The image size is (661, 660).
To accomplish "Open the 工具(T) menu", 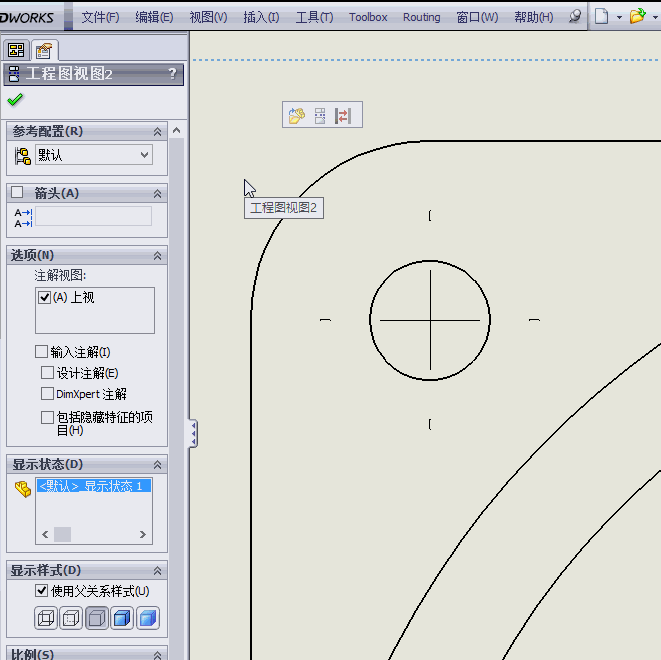I will (314, 17).
